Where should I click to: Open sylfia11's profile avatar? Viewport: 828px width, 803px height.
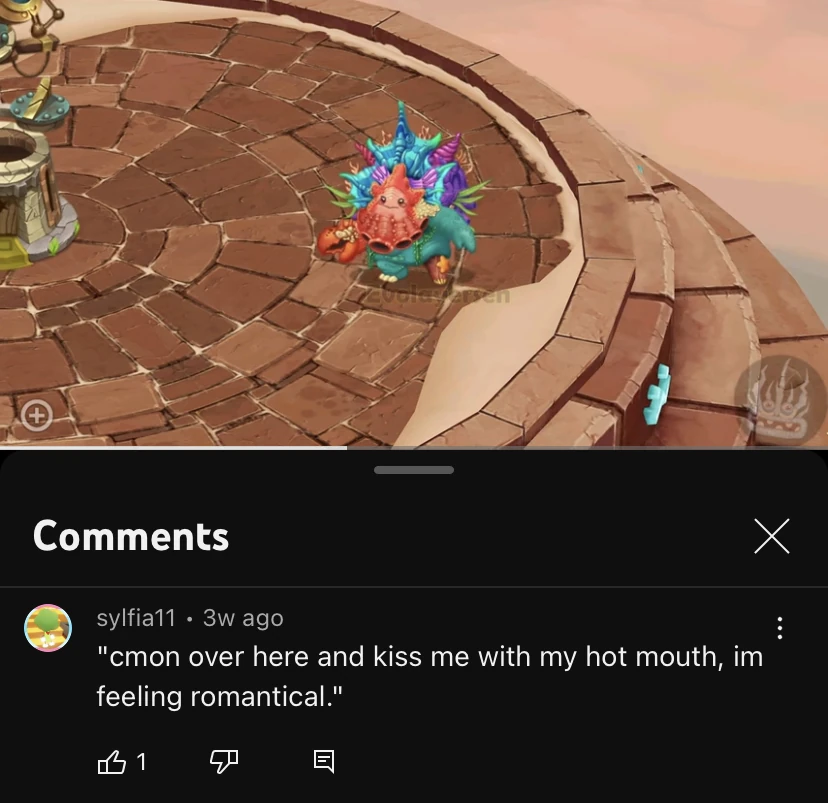pyautogui.click(x=48, y=628)
